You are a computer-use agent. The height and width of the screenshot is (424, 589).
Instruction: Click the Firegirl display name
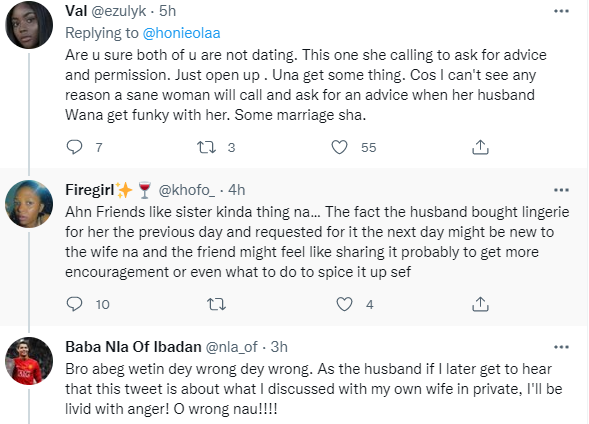coord(90,190)
